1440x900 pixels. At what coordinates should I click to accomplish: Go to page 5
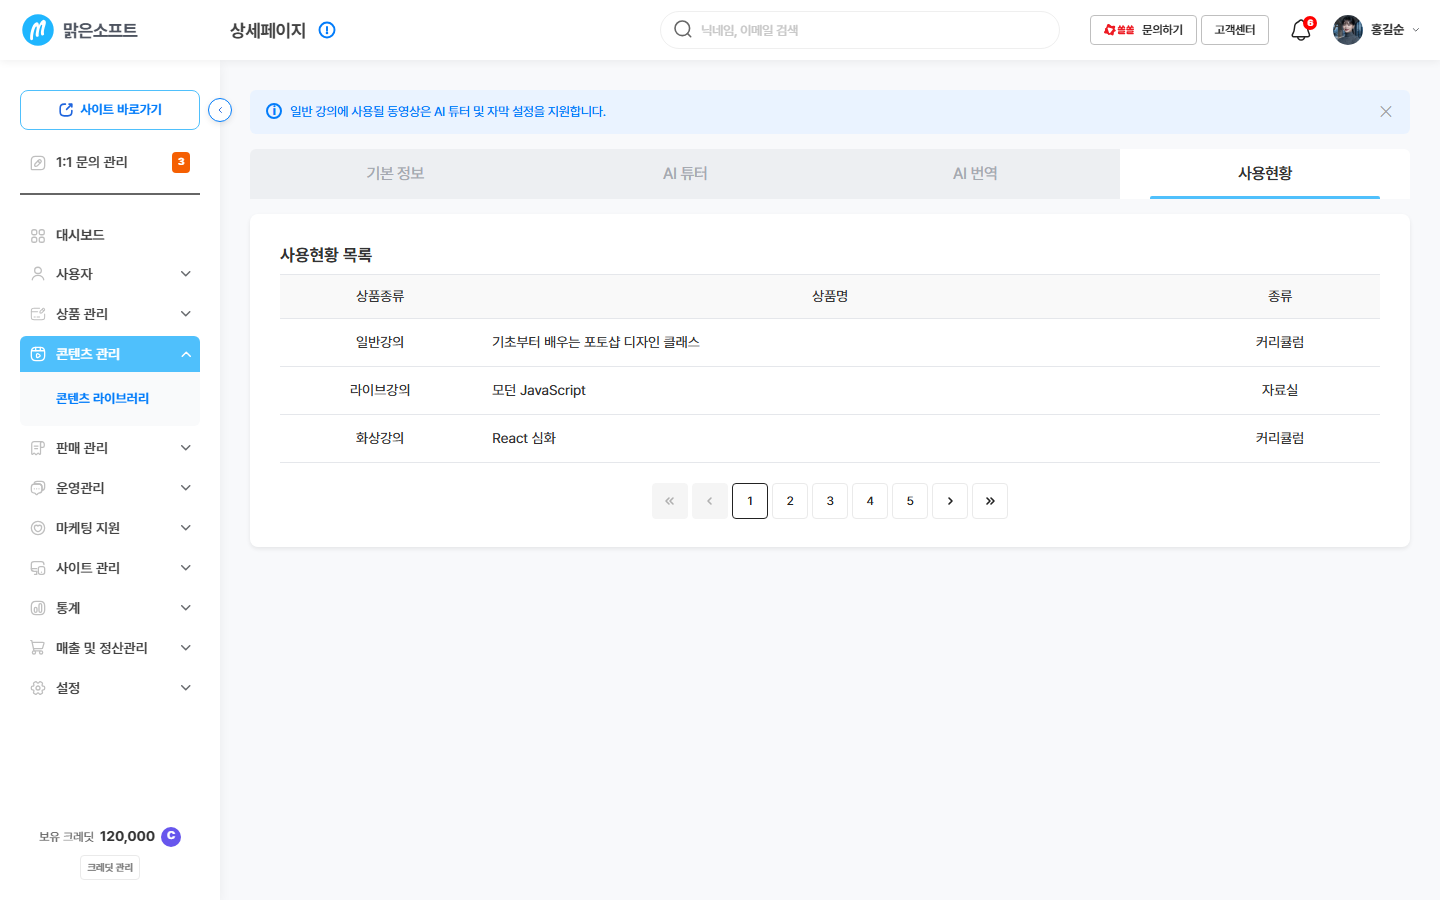pos(910,501)
